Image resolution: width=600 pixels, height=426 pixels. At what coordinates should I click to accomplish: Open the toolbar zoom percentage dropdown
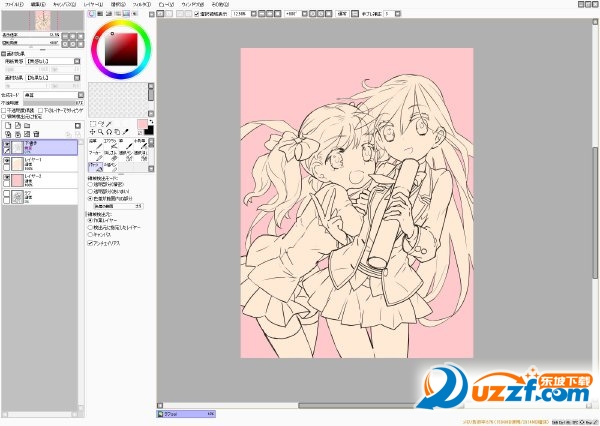tap(254, 14)
